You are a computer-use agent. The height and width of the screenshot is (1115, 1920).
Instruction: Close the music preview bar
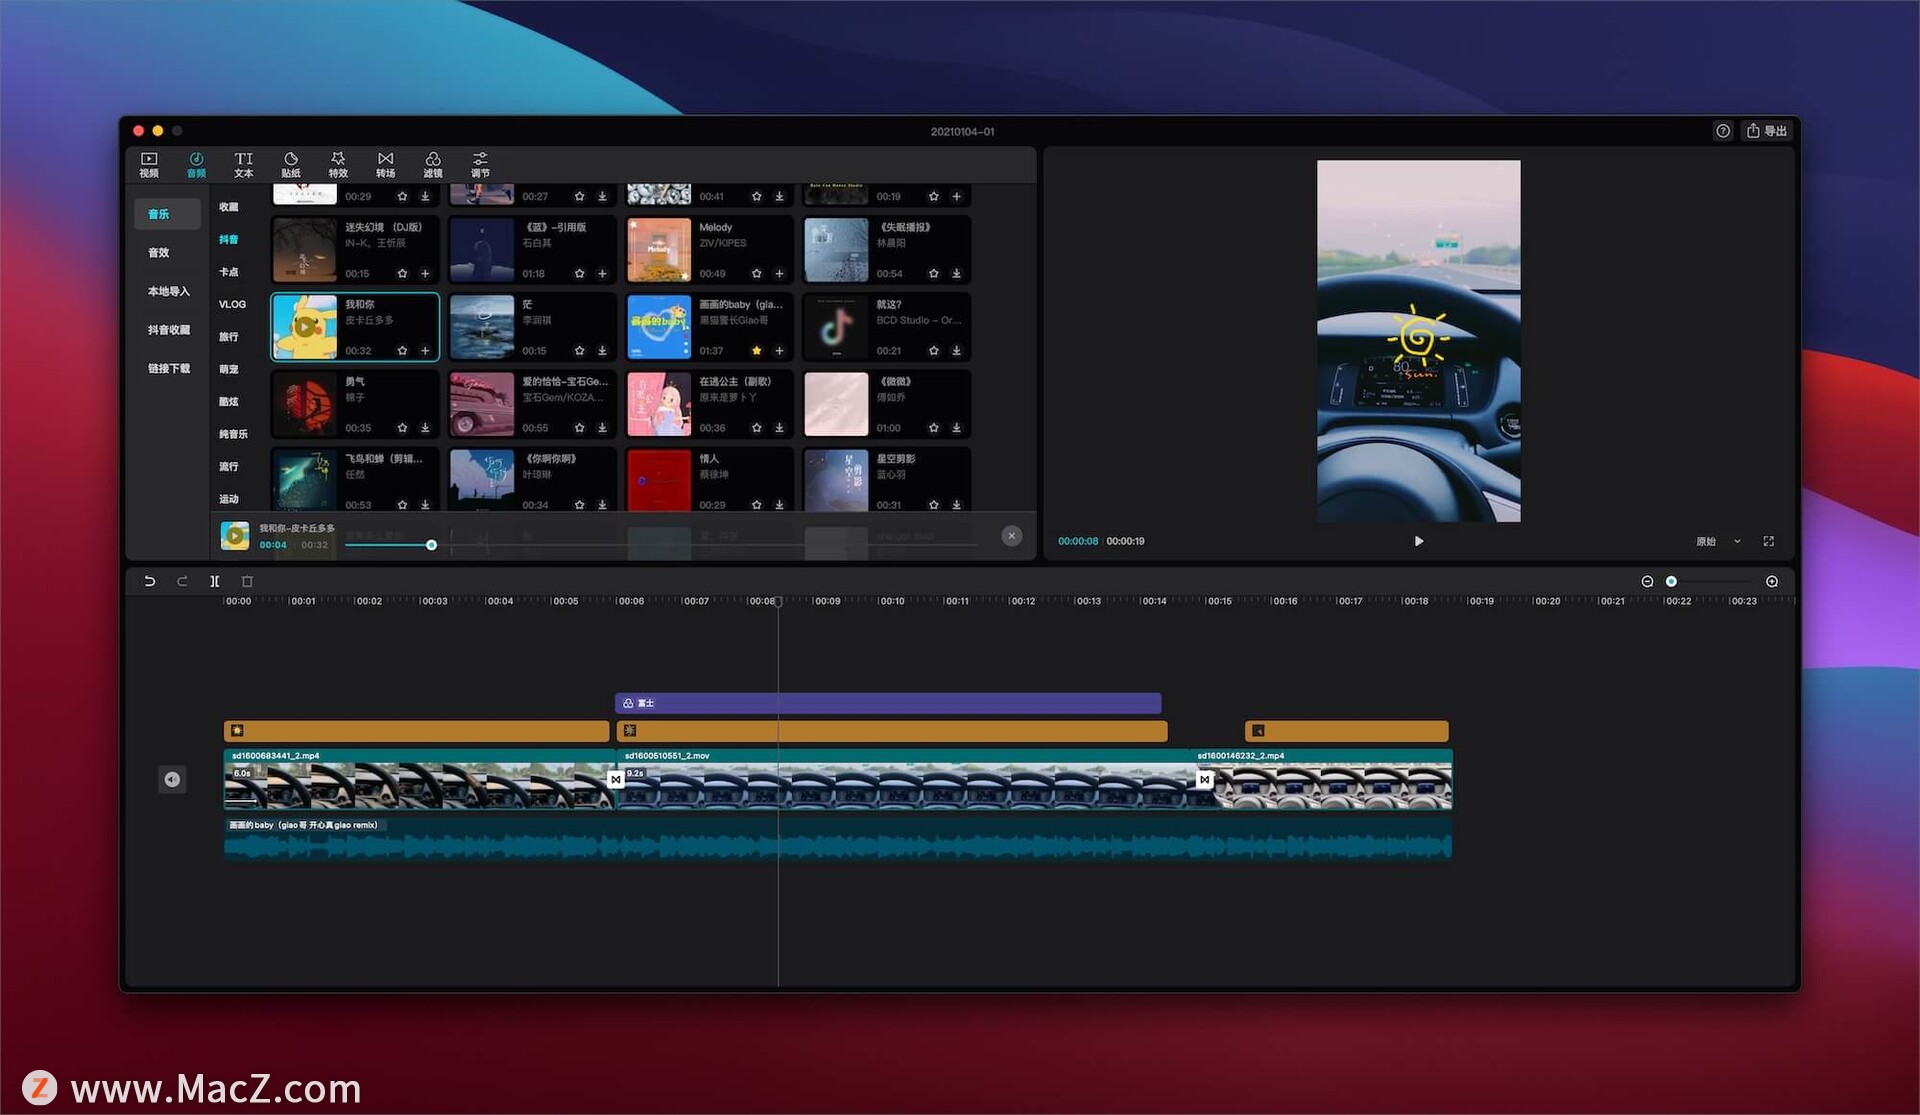coord(1011,536)
